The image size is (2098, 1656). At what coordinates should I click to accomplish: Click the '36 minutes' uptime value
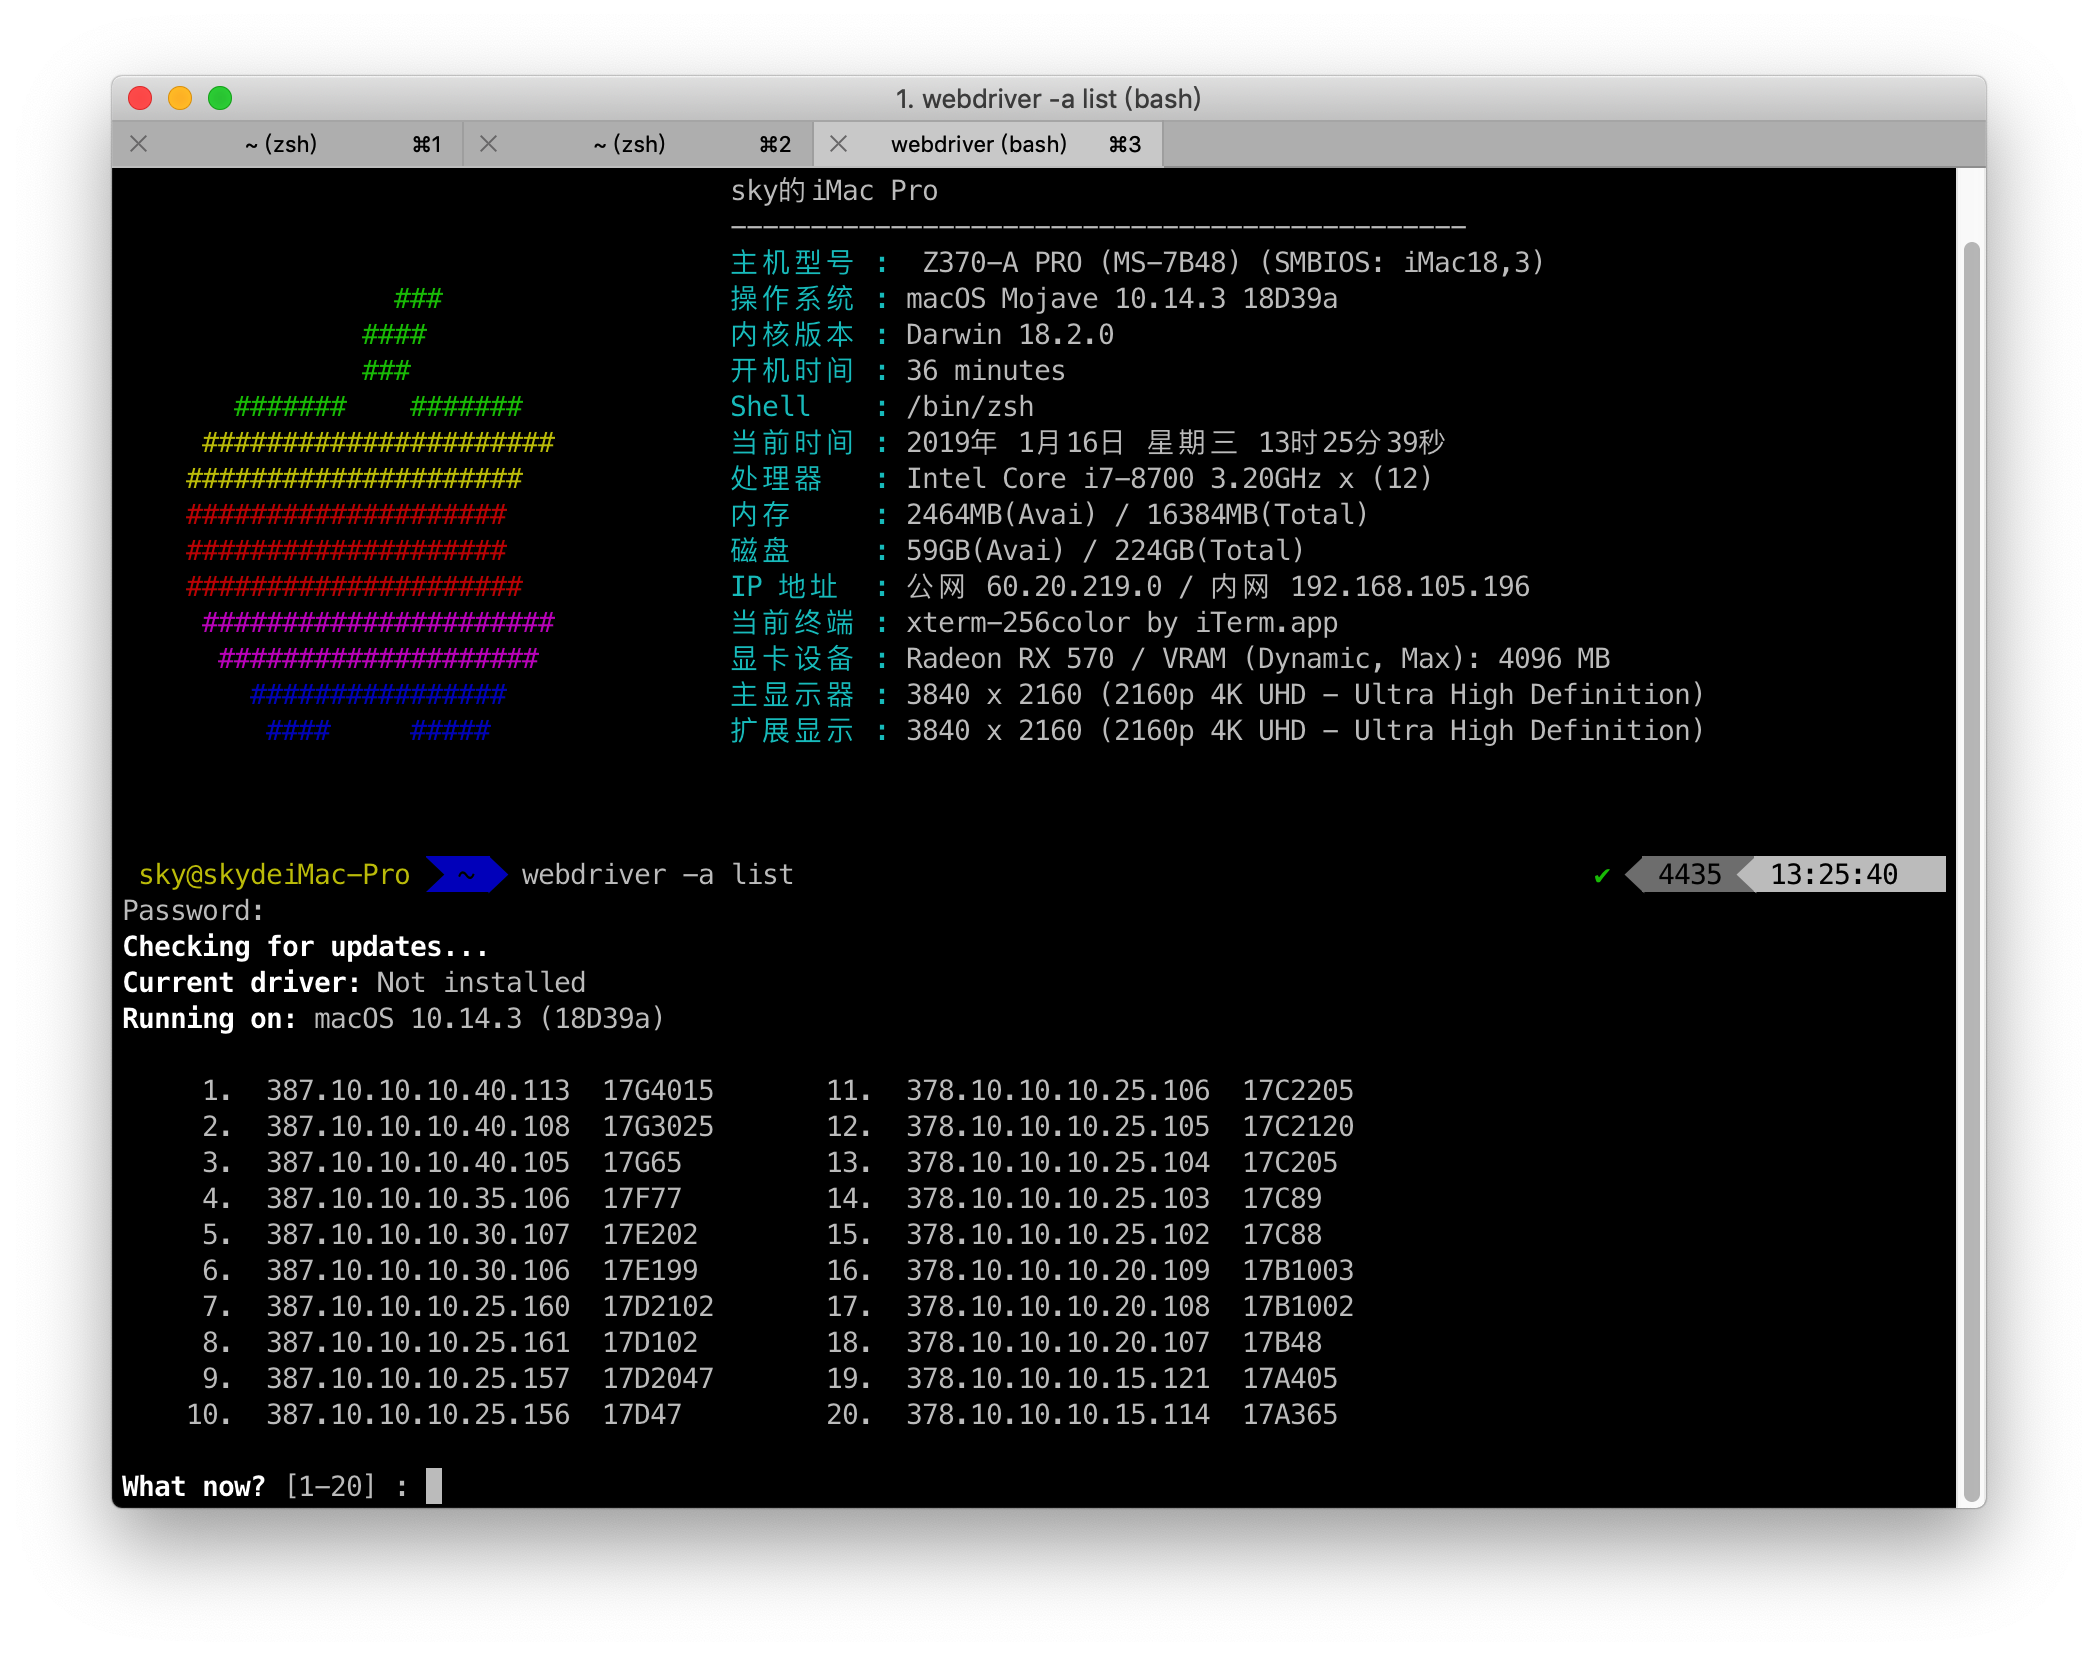click(986, 371)
